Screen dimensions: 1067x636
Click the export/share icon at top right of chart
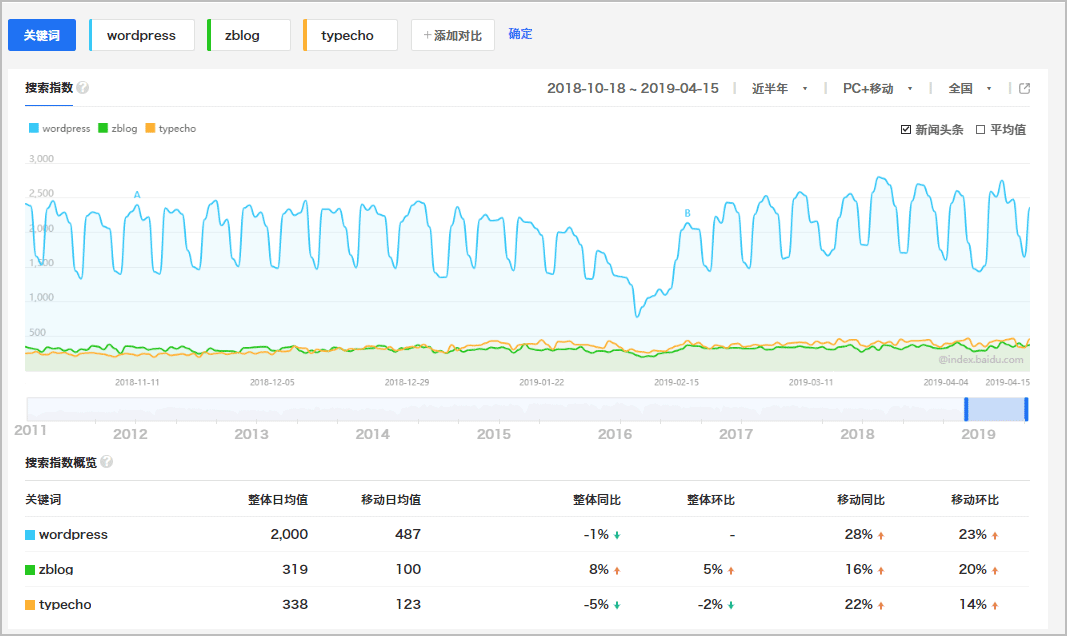(x=1024, y=88)
